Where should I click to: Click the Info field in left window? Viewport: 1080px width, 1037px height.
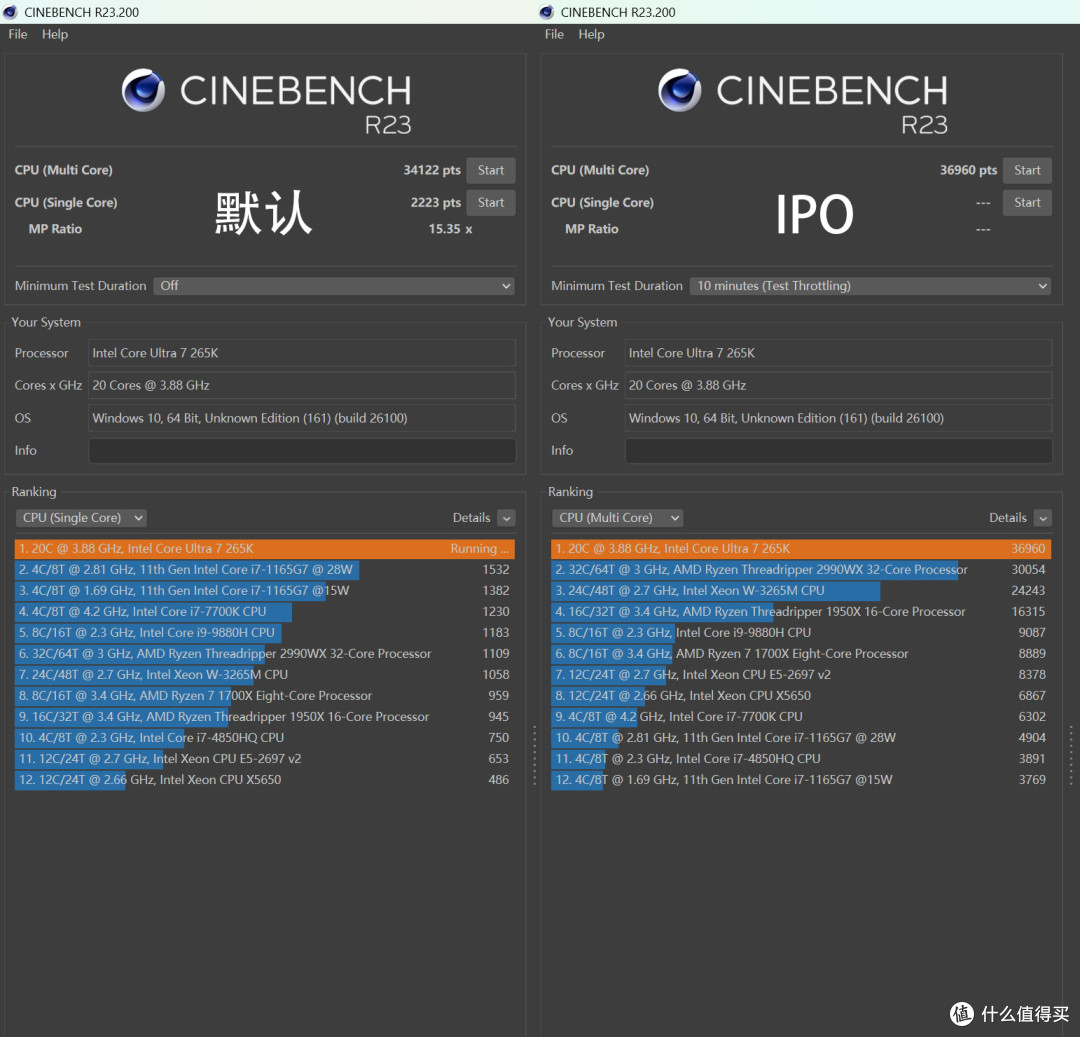(x=302, y=450)
